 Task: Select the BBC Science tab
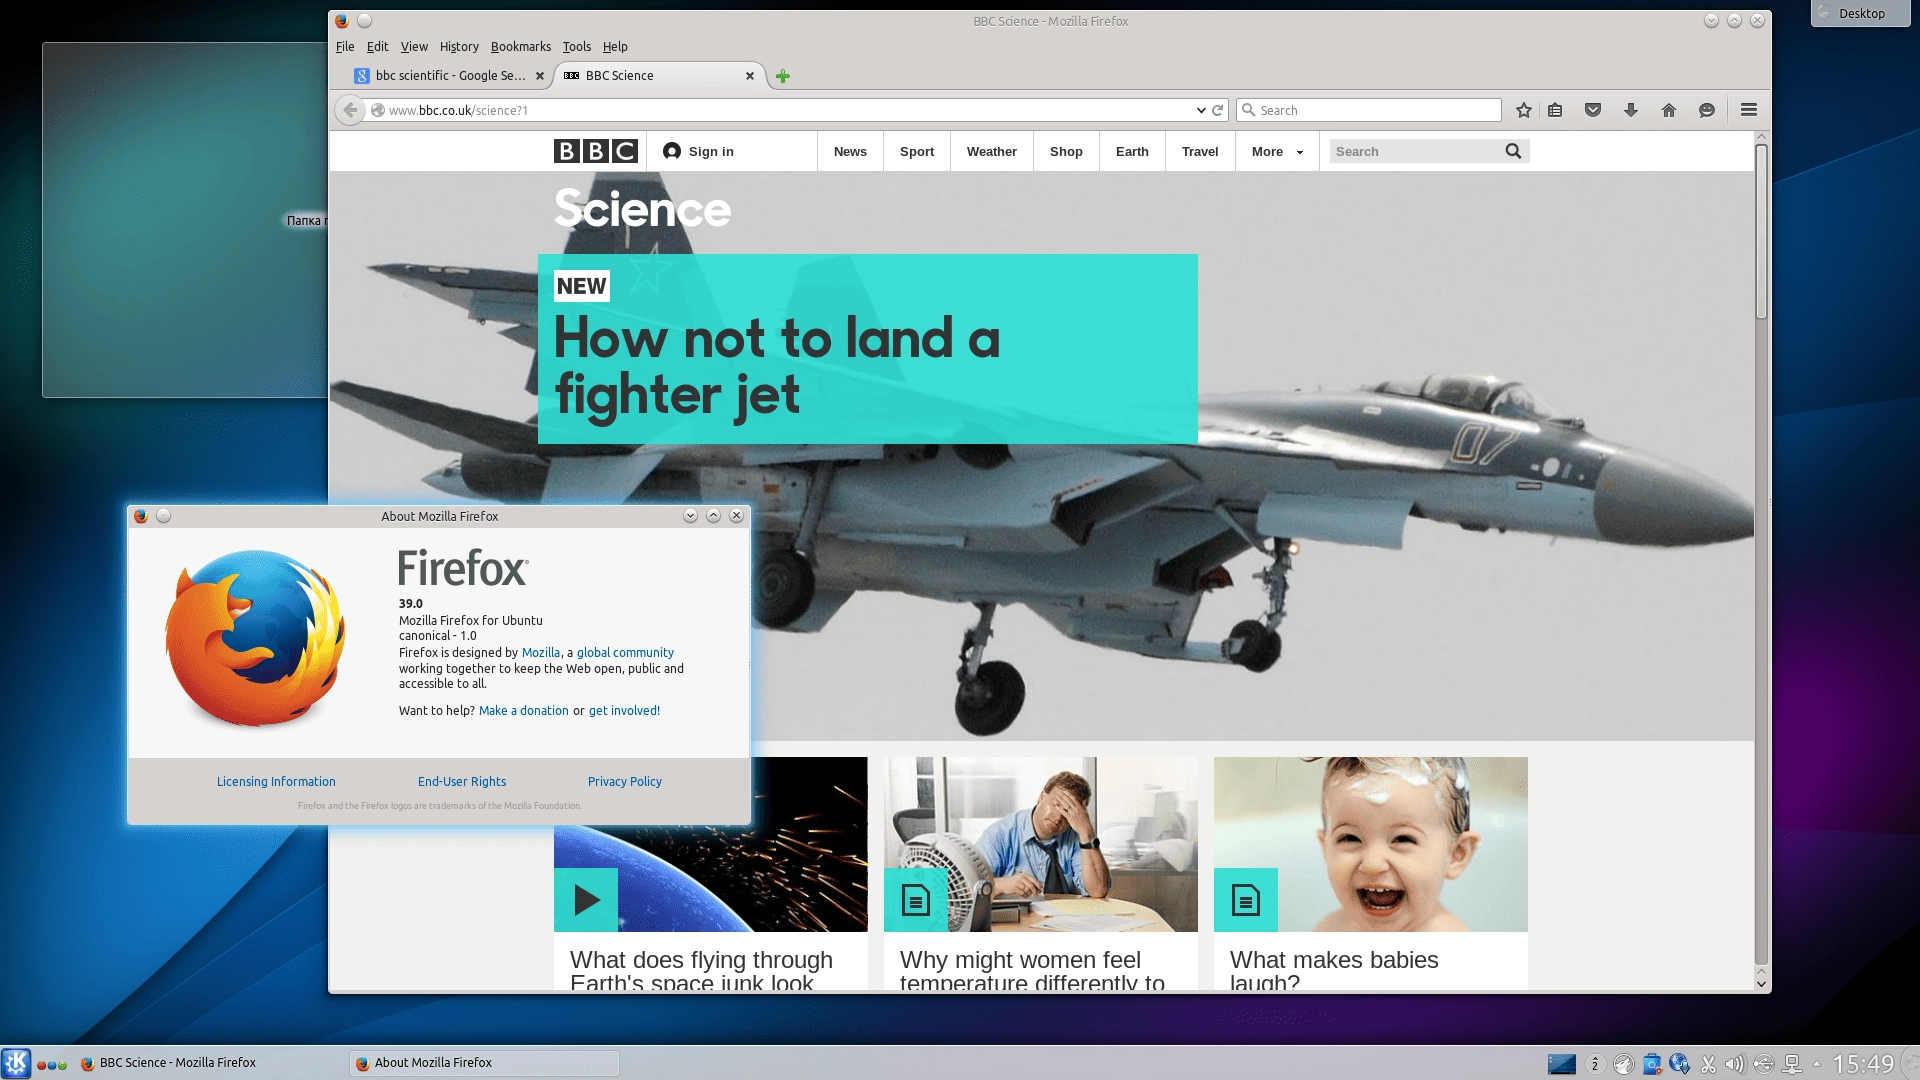660,76
